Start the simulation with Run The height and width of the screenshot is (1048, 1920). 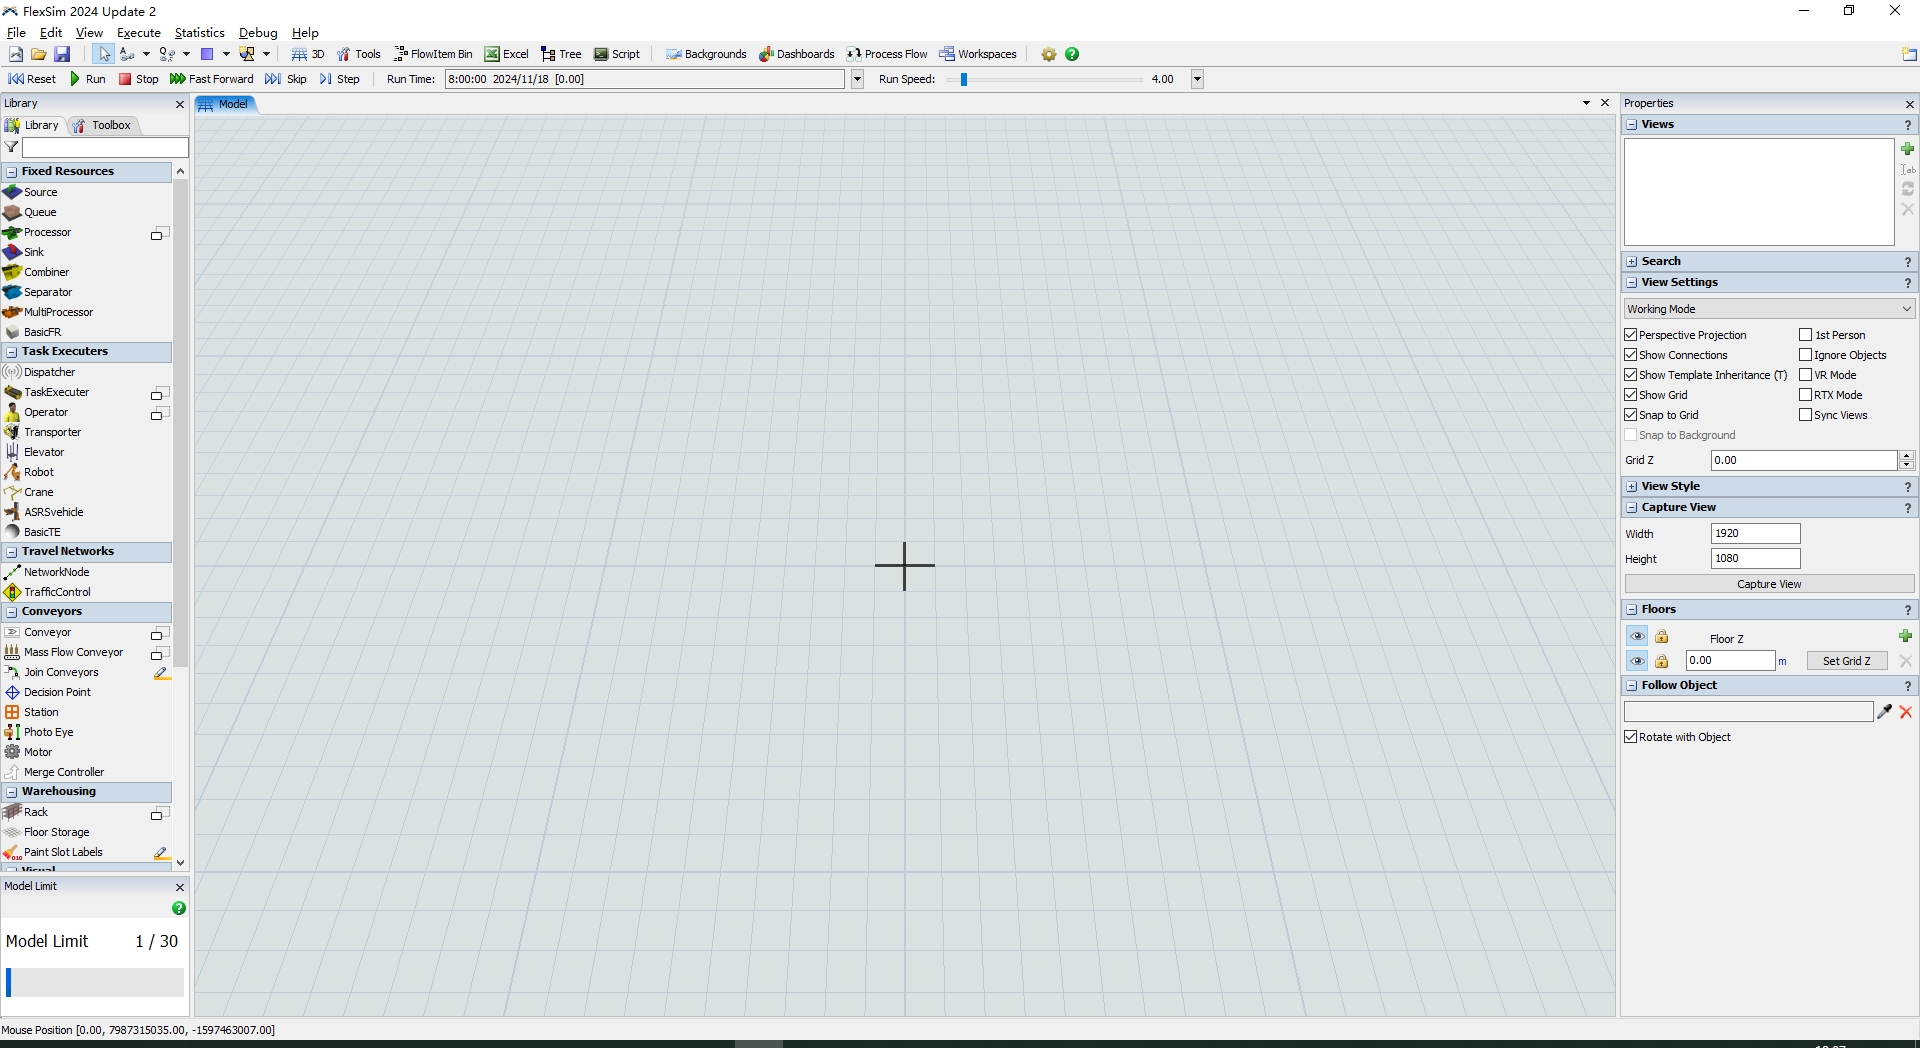87,79
